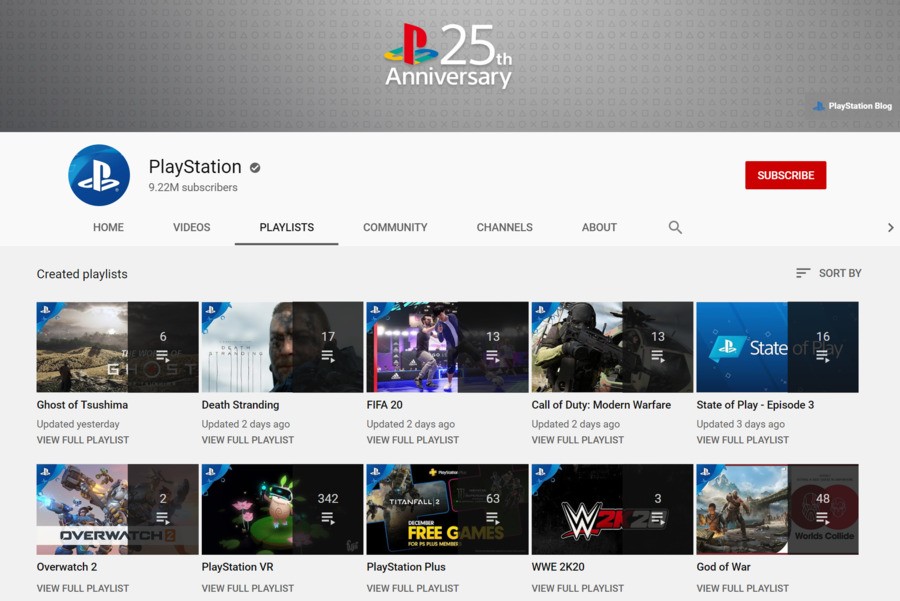
Task: Open the PlayStation Plus title link
Action: [406, 567]
